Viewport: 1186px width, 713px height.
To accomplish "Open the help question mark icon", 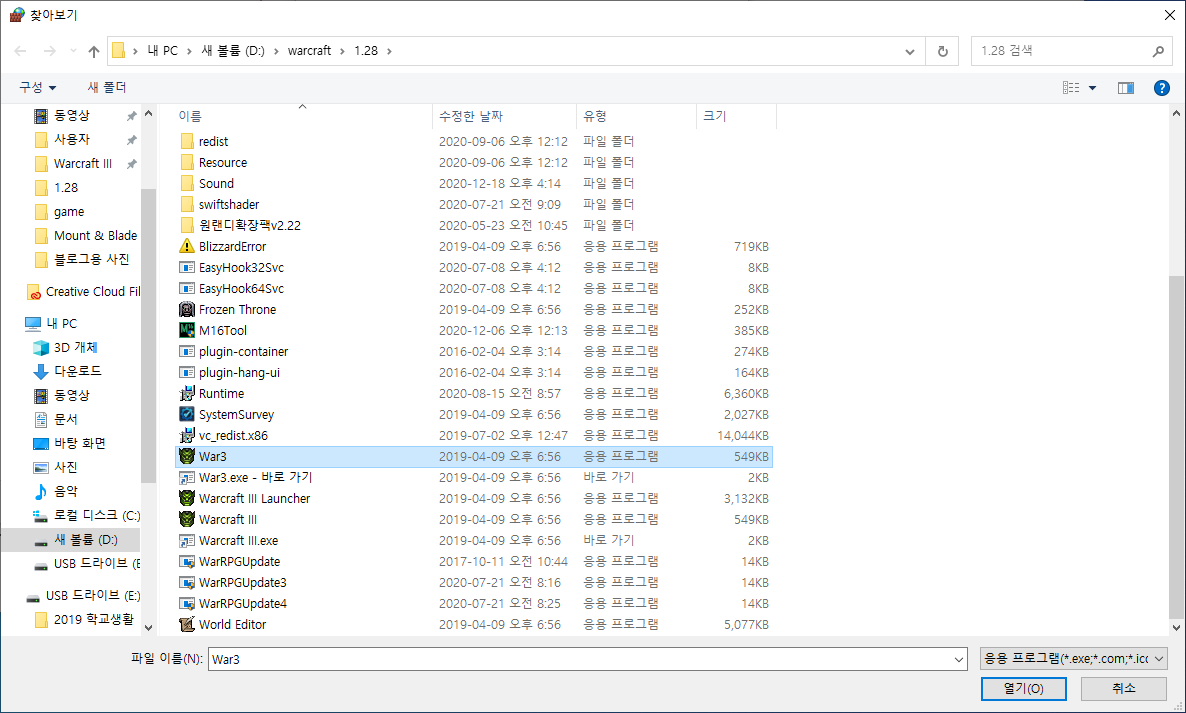I will click(1162, 88).
